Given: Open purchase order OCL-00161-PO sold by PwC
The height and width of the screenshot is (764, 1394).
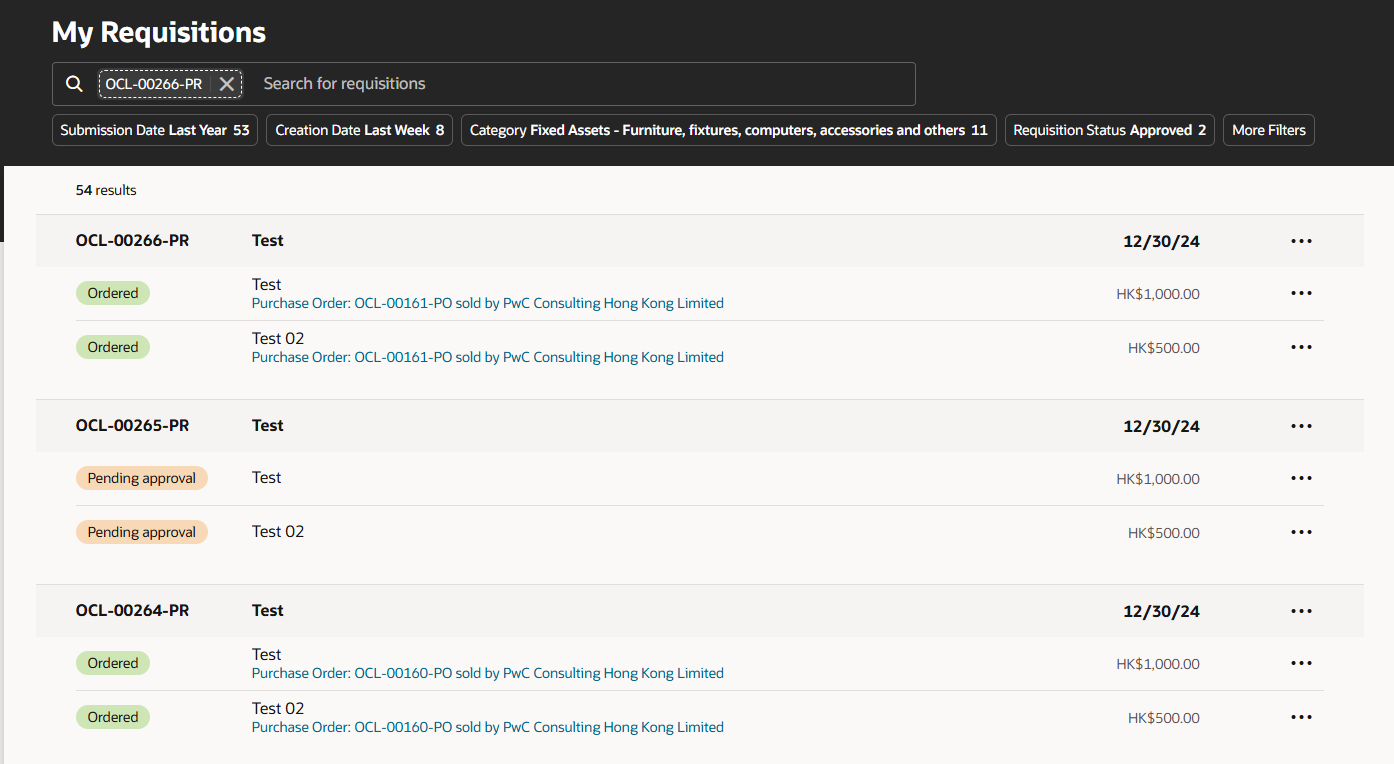Looking at the screenshot, I should pyautogui.click(x=487, y=302).
